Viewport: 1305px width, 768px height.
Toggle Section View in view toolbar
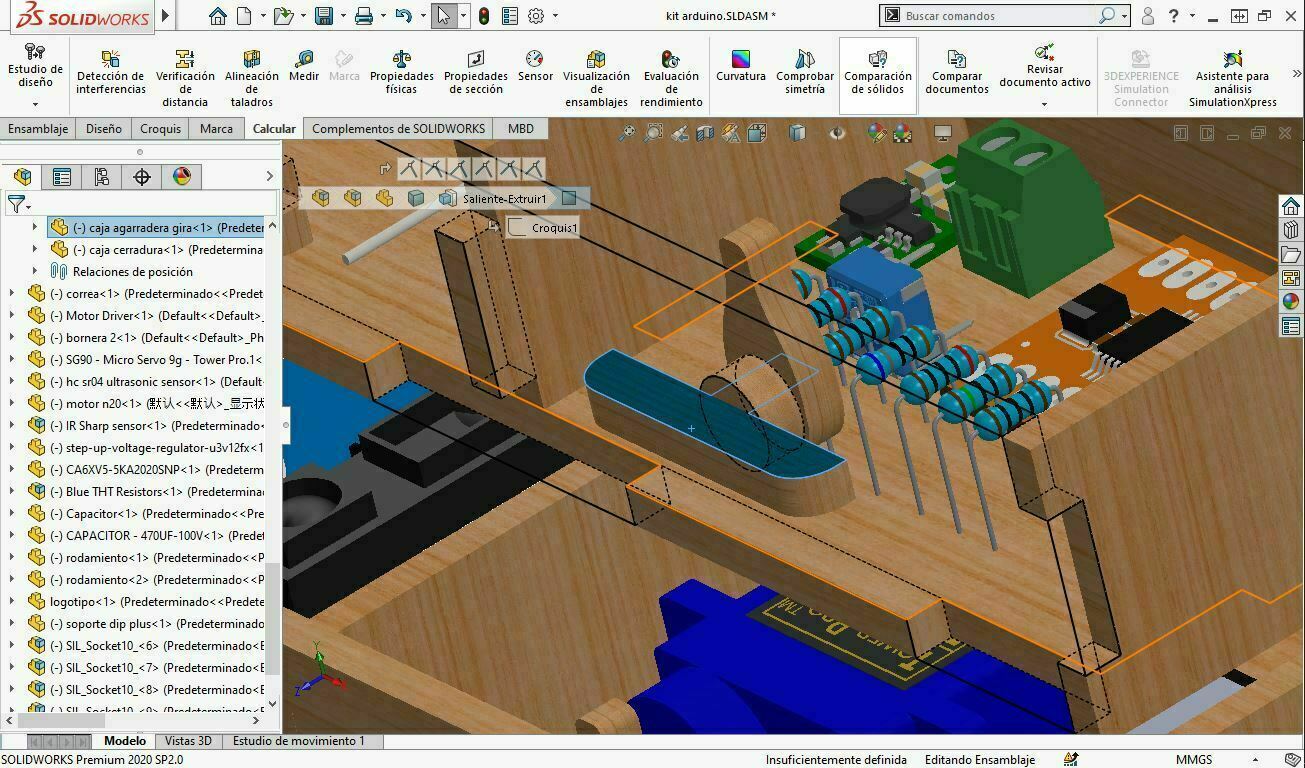[x=705, y=133]
